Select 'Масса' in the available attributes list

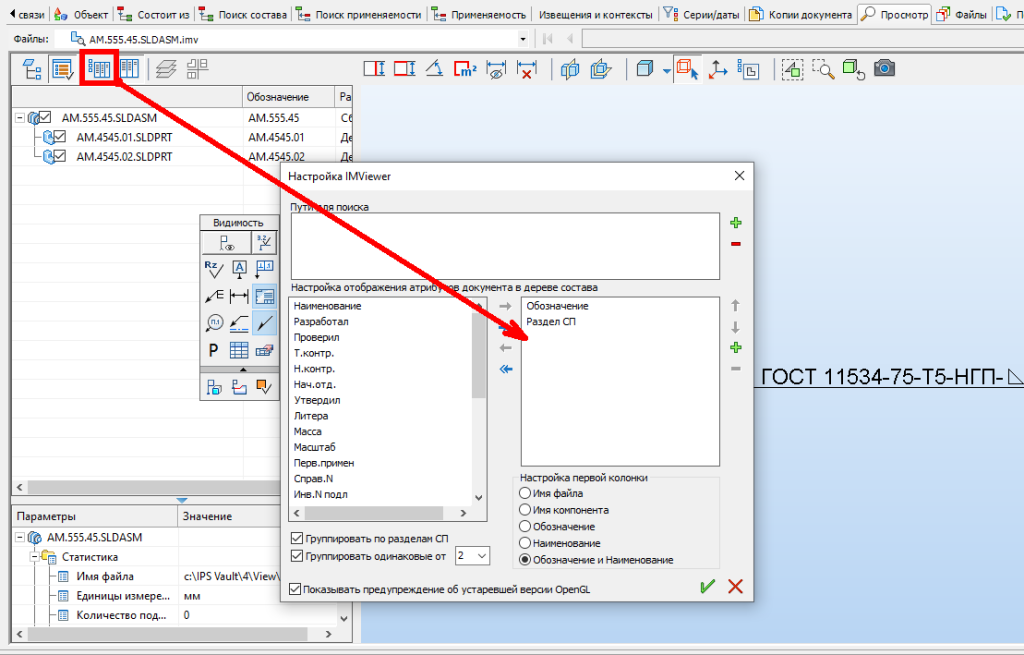[x=308, y=432]
